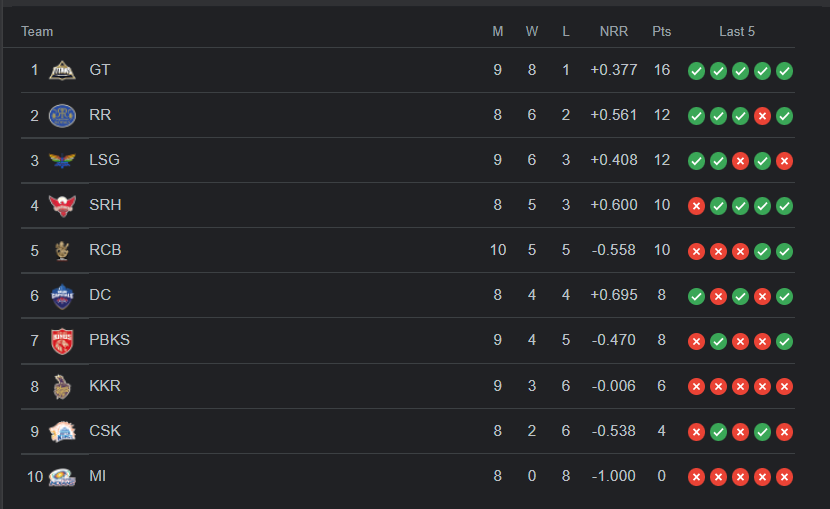Click the CSK team logo
The image size is (830, 509).
coord(63,431)
